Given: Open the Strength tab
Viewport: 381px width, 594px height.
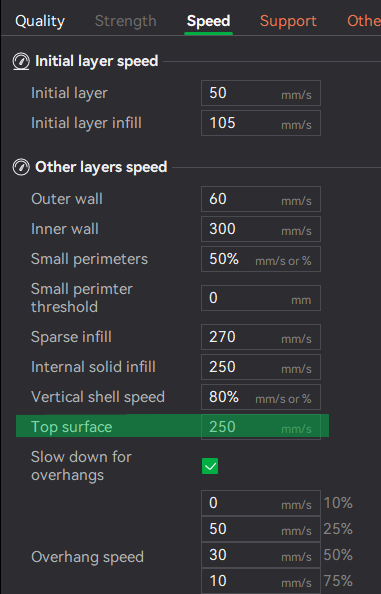Looking at the screenshot, I should pyautogui.click(x=125, y=21).
